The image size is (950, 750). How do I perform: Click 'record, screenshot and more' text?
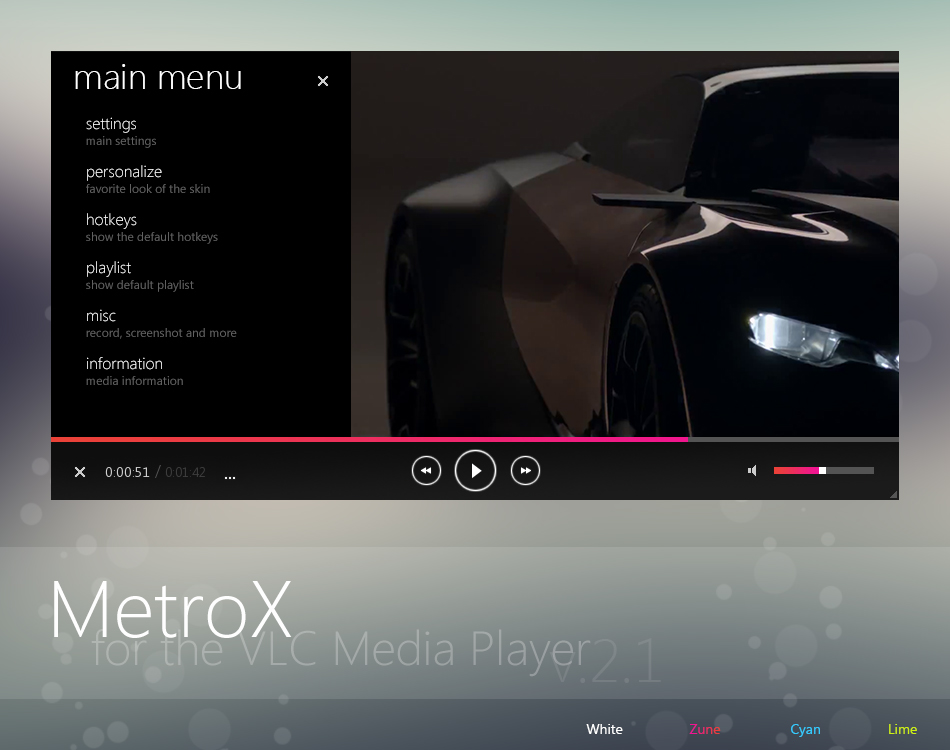(x=161, y=333)
